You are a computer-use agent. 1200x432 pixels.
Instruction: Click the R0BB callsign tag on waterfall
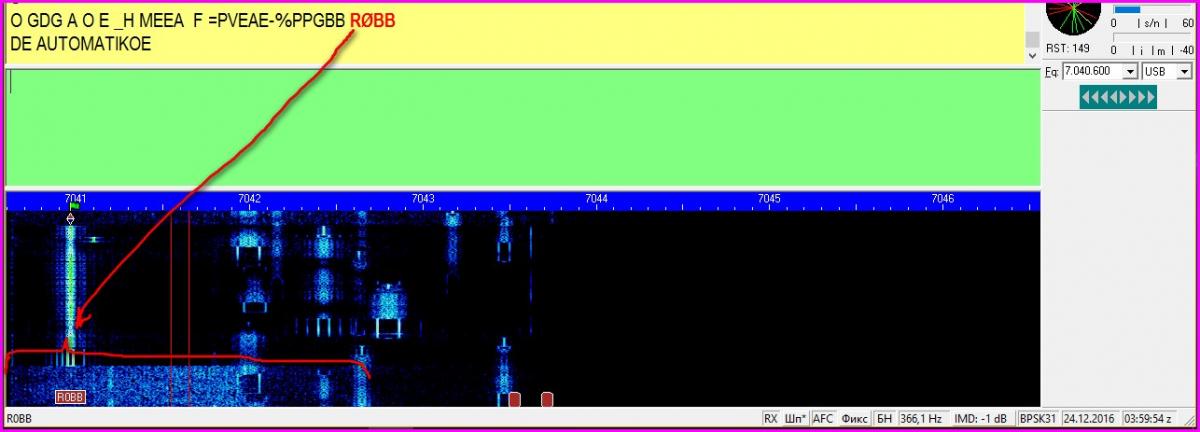[70, 397]
